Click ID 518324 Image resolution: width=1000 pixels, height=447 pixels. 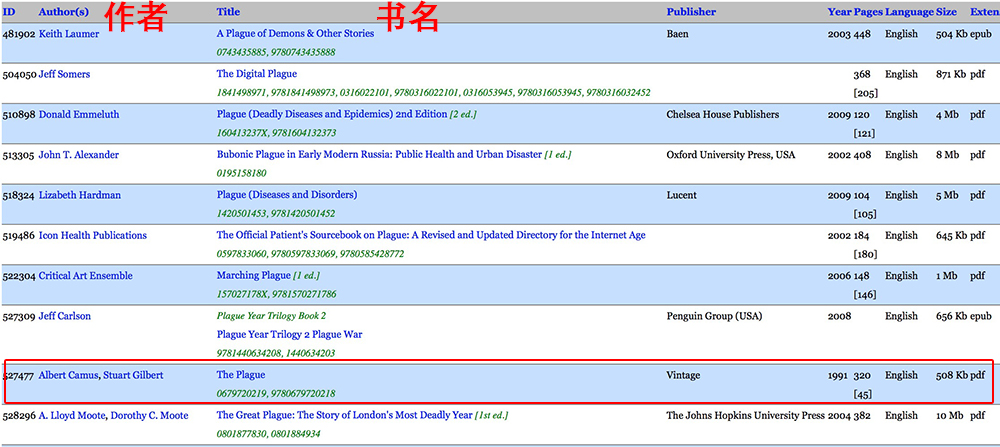pos(19,194)
